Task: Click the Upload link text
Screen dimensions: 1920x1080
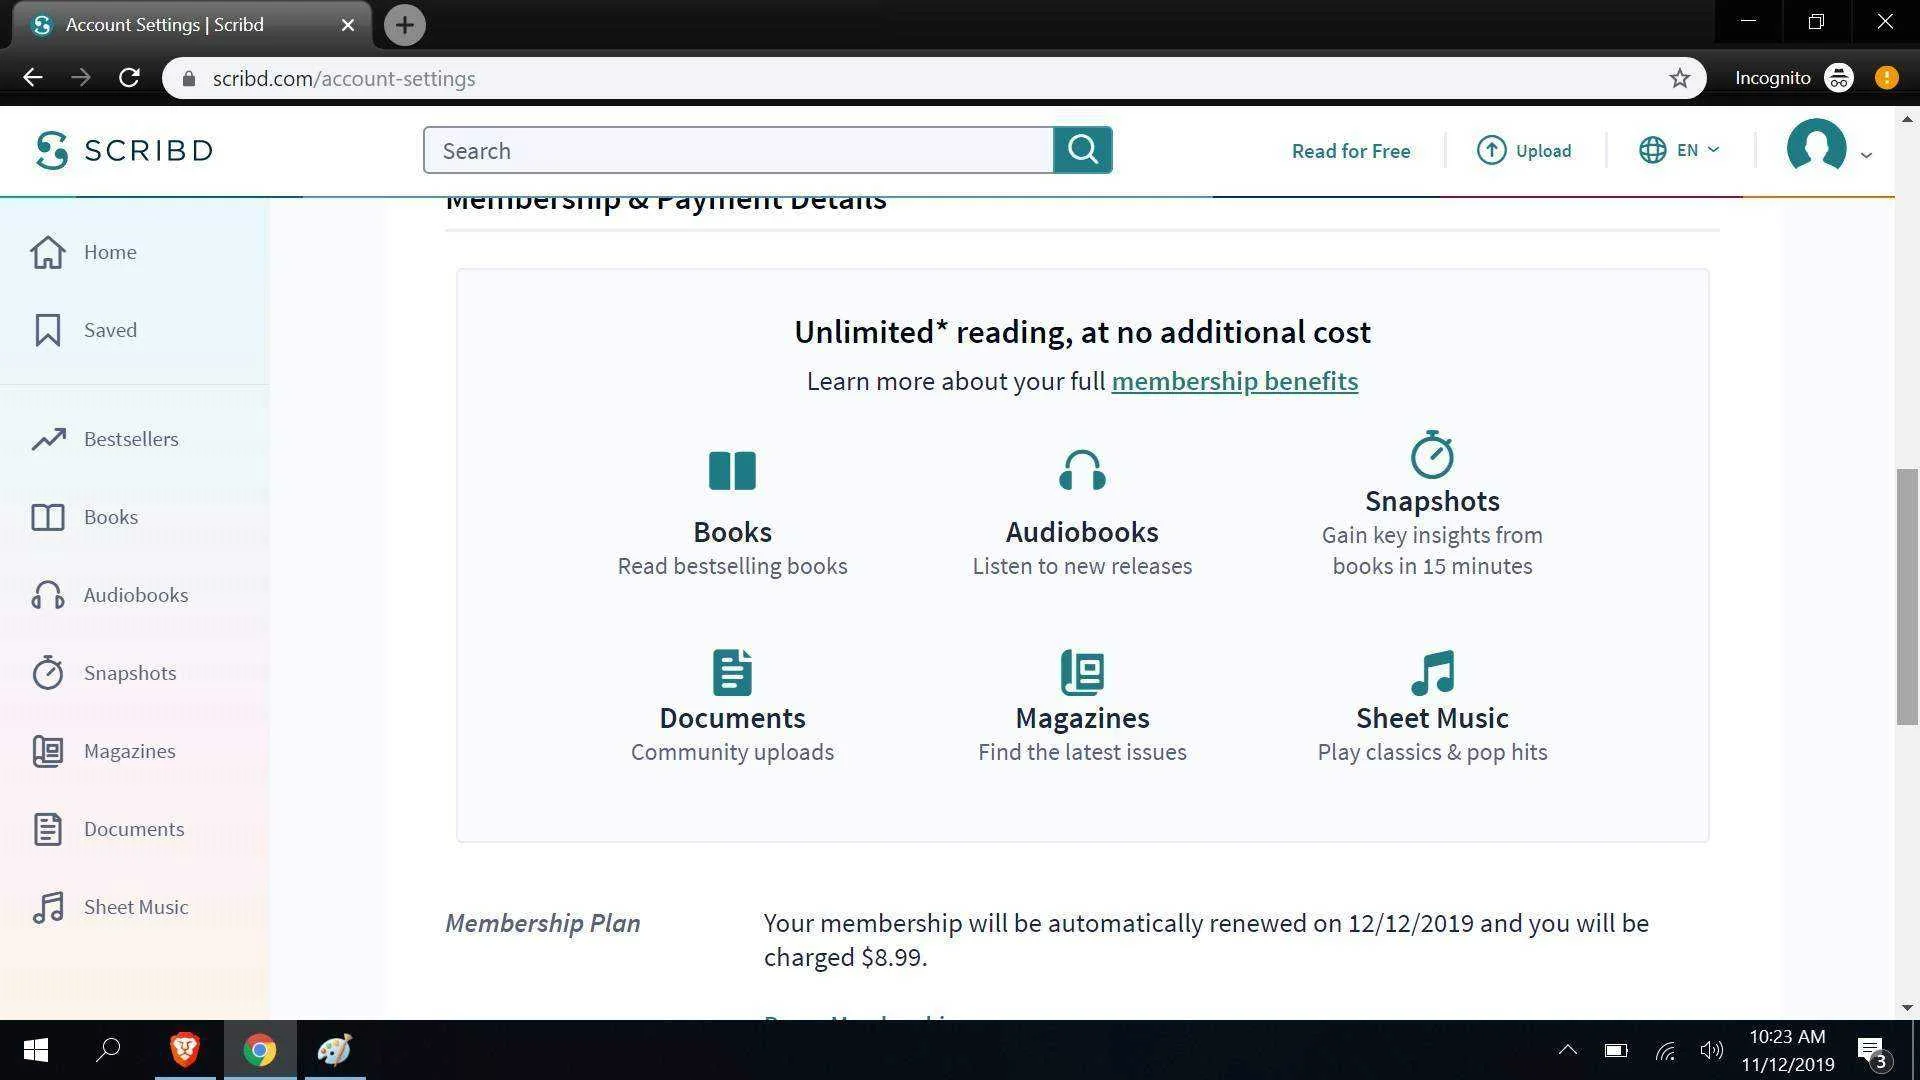Action: [x=1543, y=151]
